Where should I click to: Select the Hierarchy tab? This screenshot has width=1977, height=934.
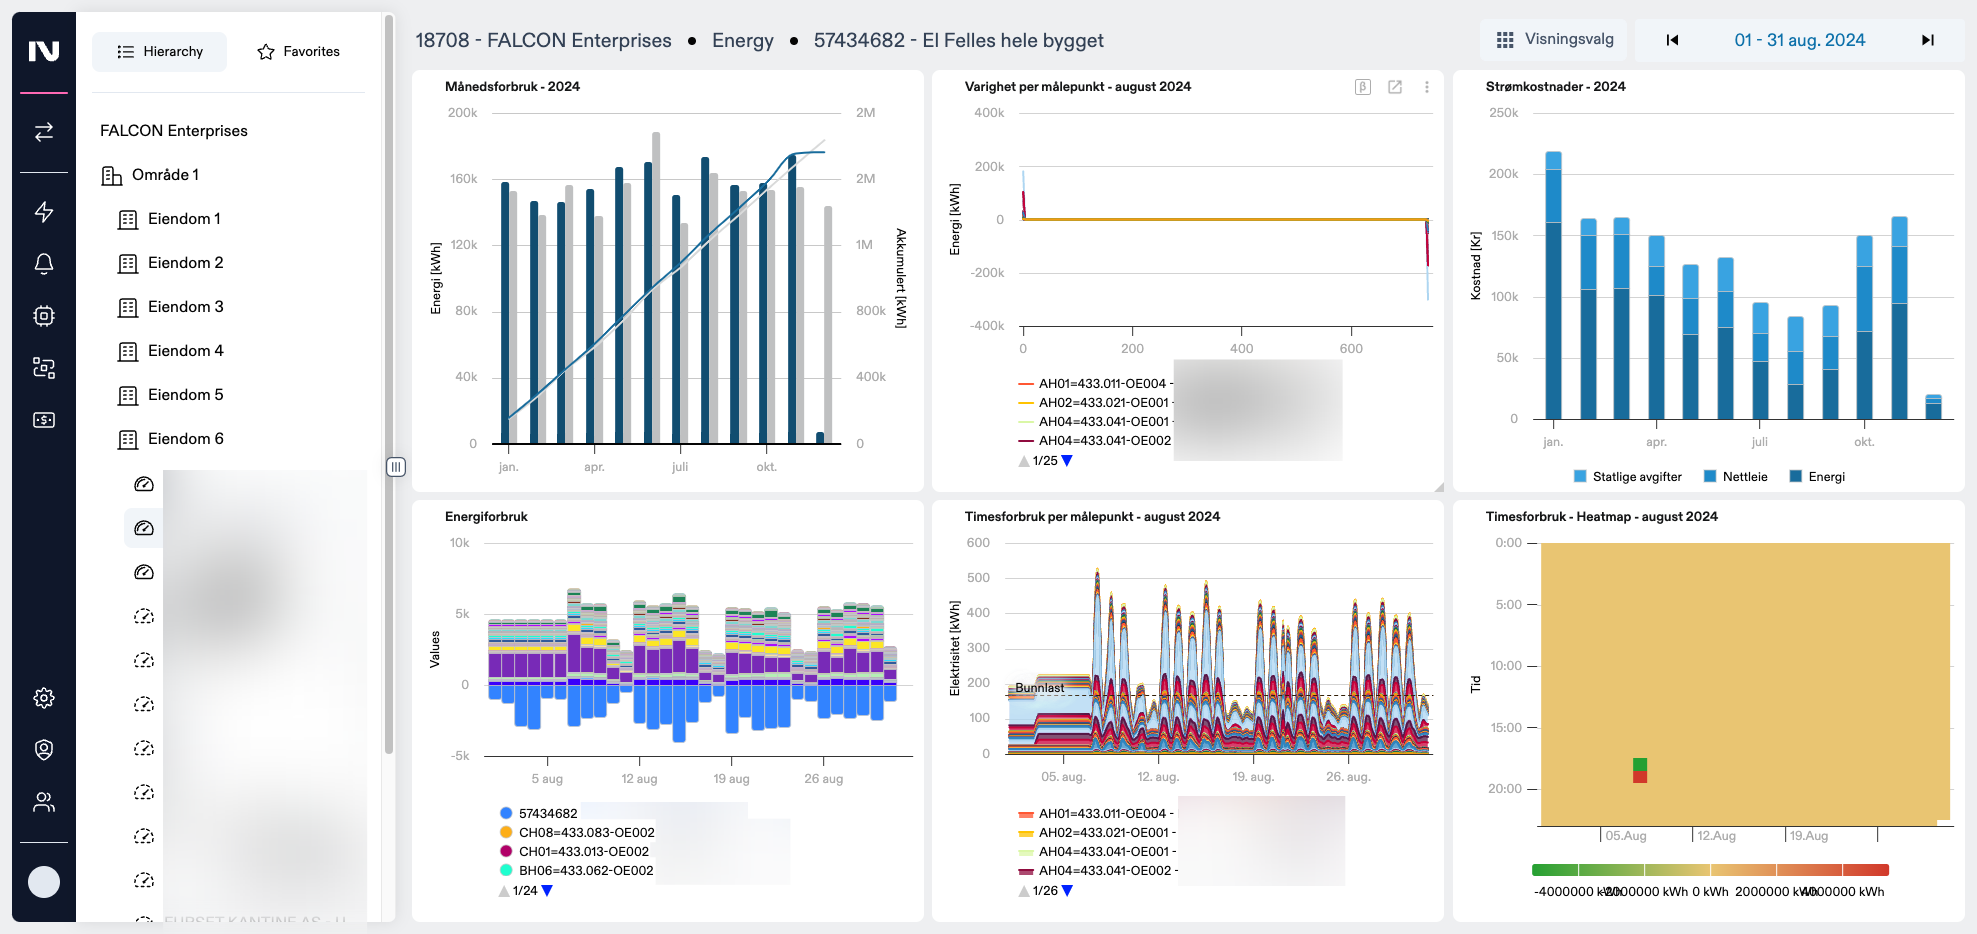click(x=160, y=52)
